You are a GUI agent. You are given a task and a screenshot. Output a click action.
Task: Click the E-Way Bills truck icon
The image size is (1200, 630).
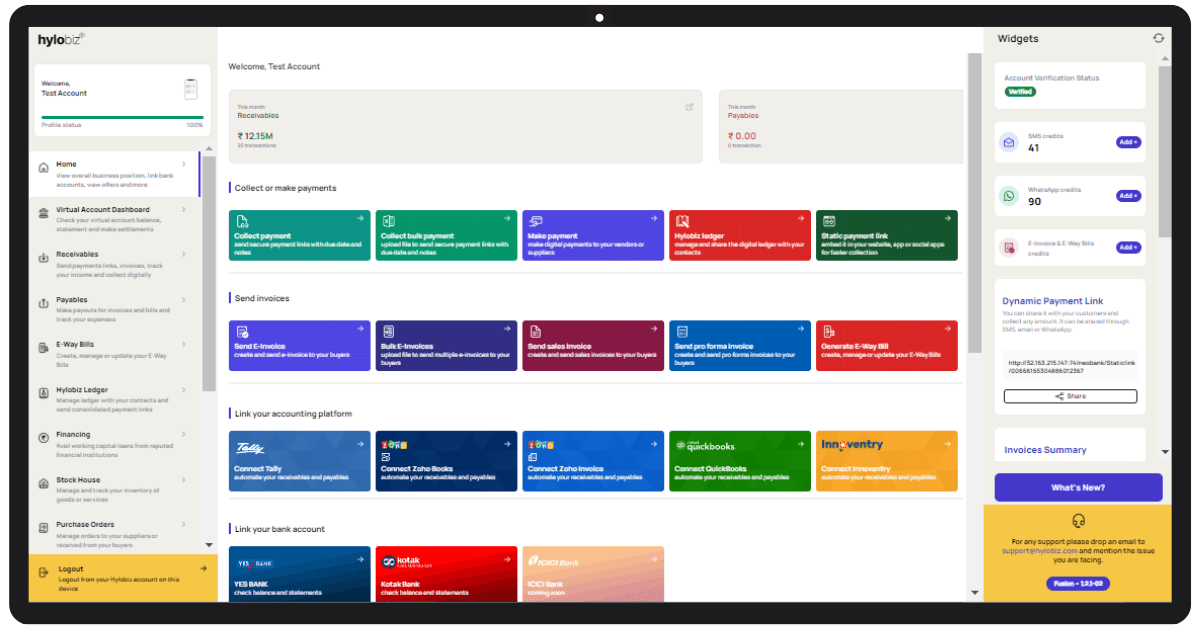43,348
